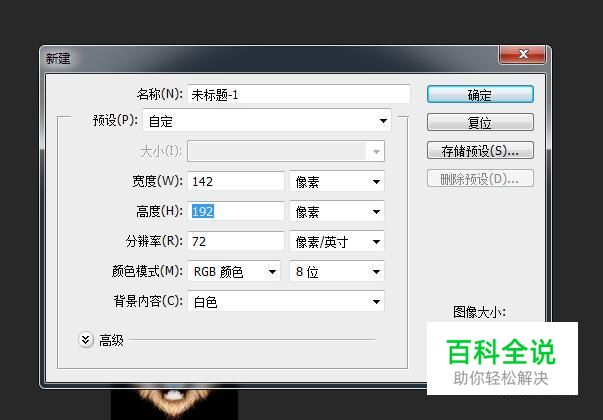Expand the 高级 advanced section
Viewport: 603px width, 420px height.
[86, 340]
